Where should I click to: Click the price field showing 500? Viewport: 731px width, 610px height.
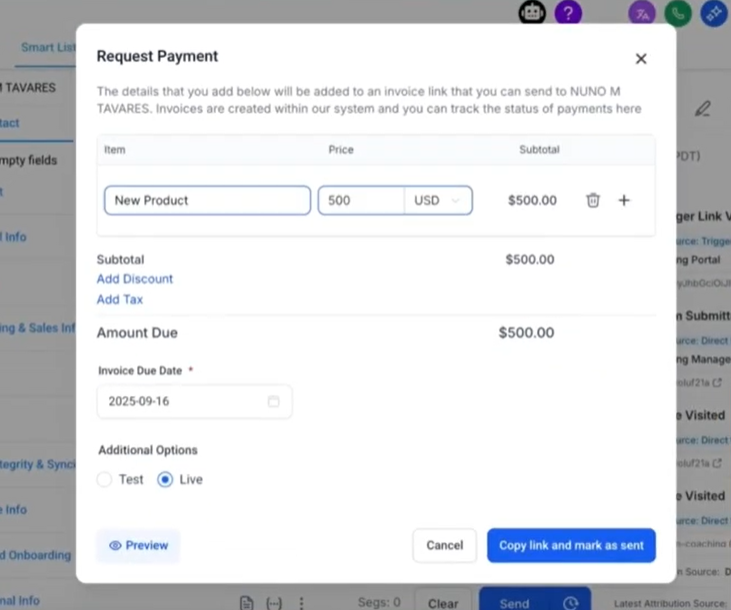tap(361, 201)
